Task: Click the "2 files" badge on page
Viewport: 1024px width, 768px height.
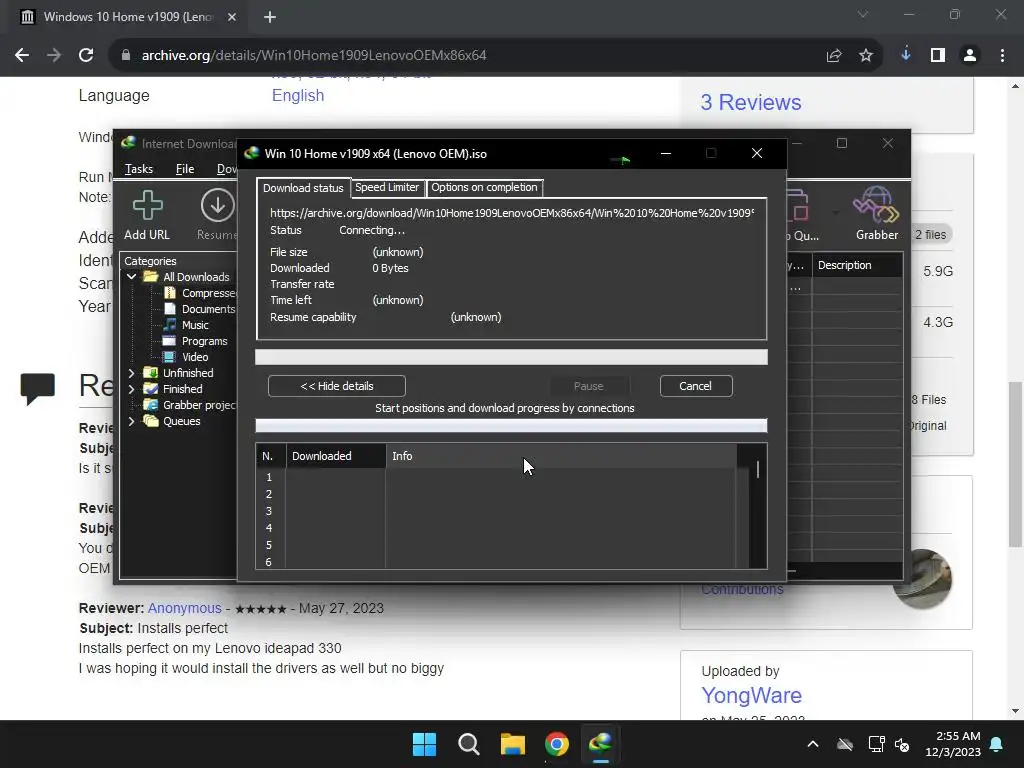Action: click(x=931, y=234)
